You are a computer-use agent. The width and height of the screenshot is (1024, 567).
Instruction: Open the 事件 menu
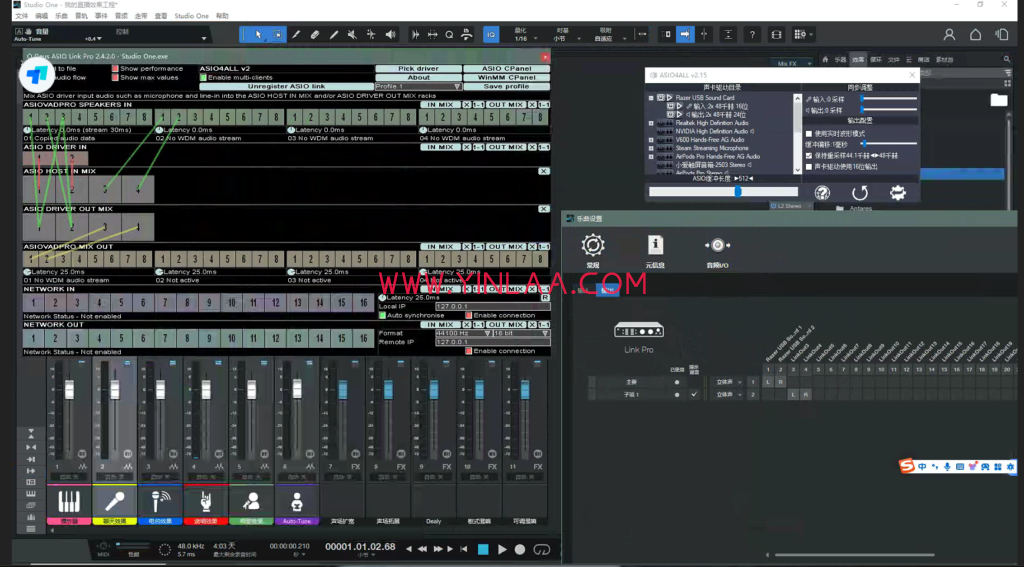[x=101, y=16]
